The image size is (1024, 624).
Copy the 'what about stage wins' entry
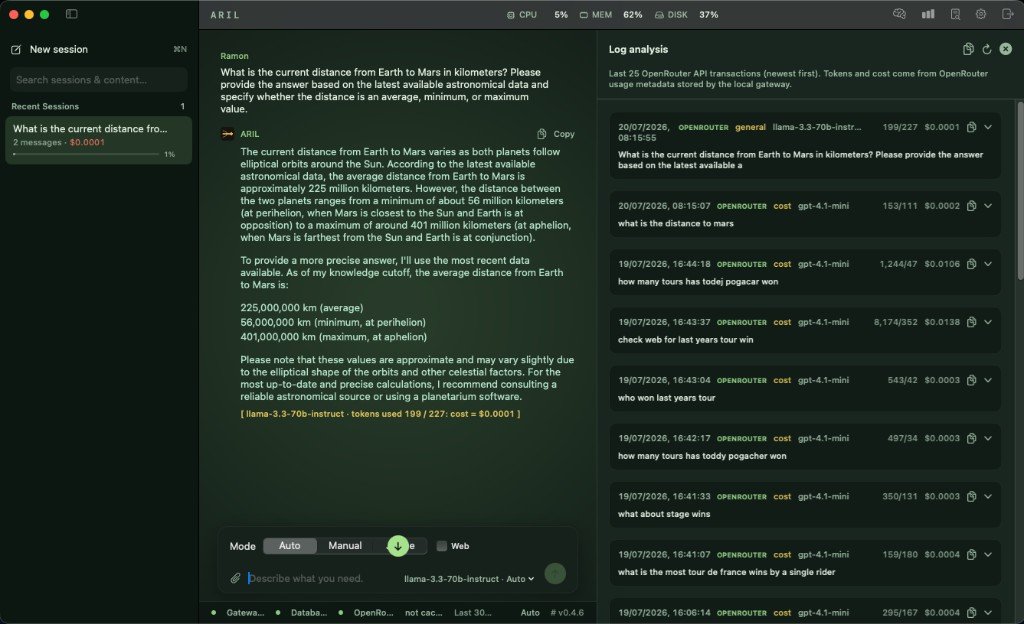[972, 496]
